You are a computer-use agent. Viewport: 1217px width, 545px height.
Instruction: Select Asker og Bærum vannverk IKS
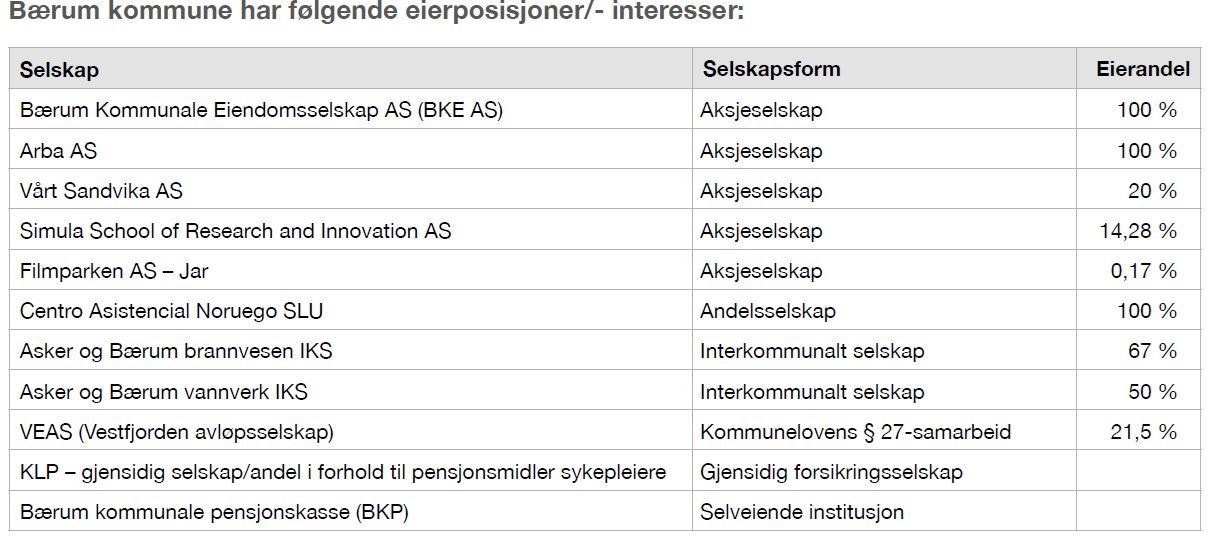tap(170, 392)
